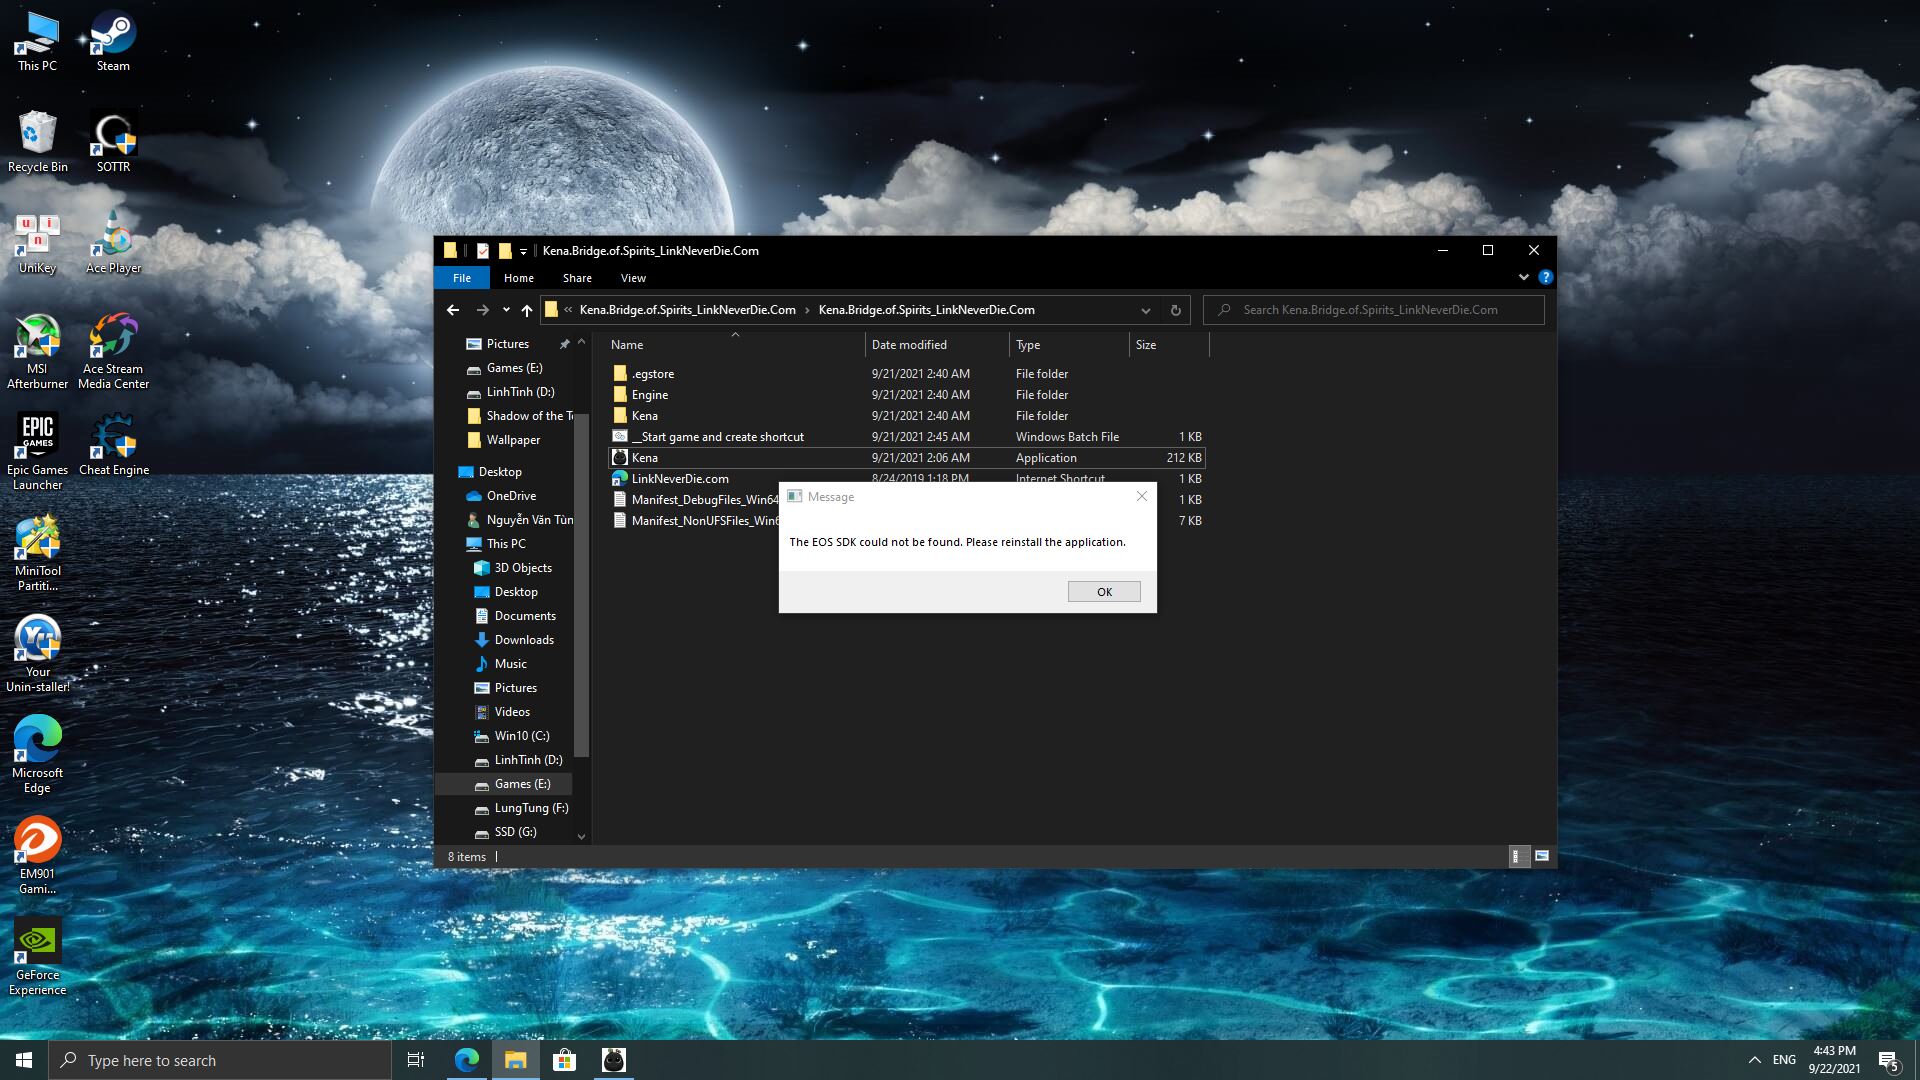The height and width of the screenshot is (1080, 1920).
Task: Open the View ribbon tab
Action: pyautogui.click(x=633, y=278)
